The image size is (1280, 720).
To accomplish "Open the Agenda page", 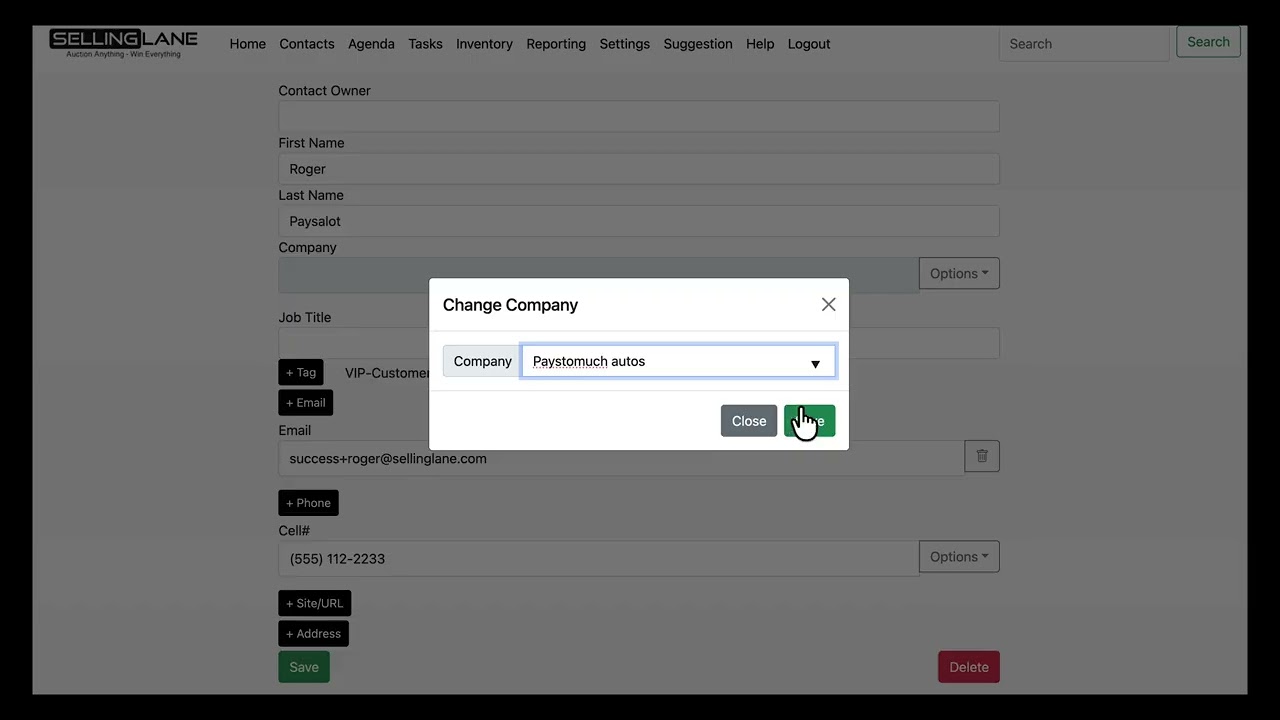I will coord(371,44).
